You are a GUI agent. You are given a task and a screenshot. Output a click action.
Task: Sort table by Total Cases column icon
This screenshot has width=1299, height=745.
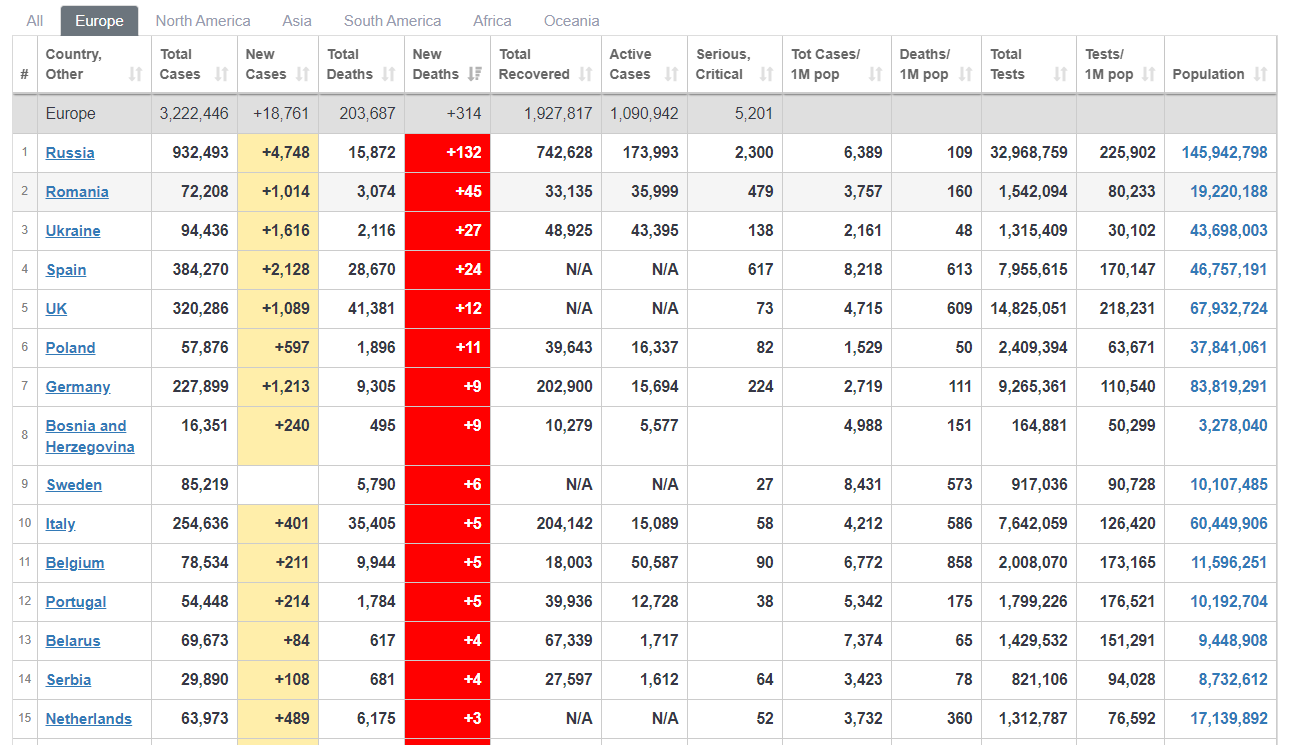[222, 74]
